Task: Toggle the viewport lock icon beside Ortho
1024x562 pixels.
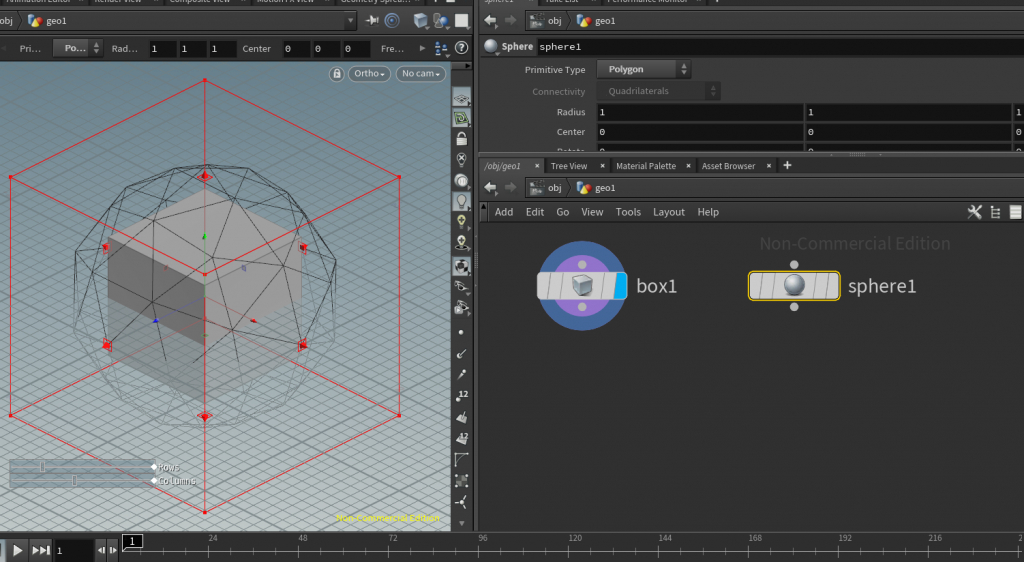Action: (x=336, y=74)
